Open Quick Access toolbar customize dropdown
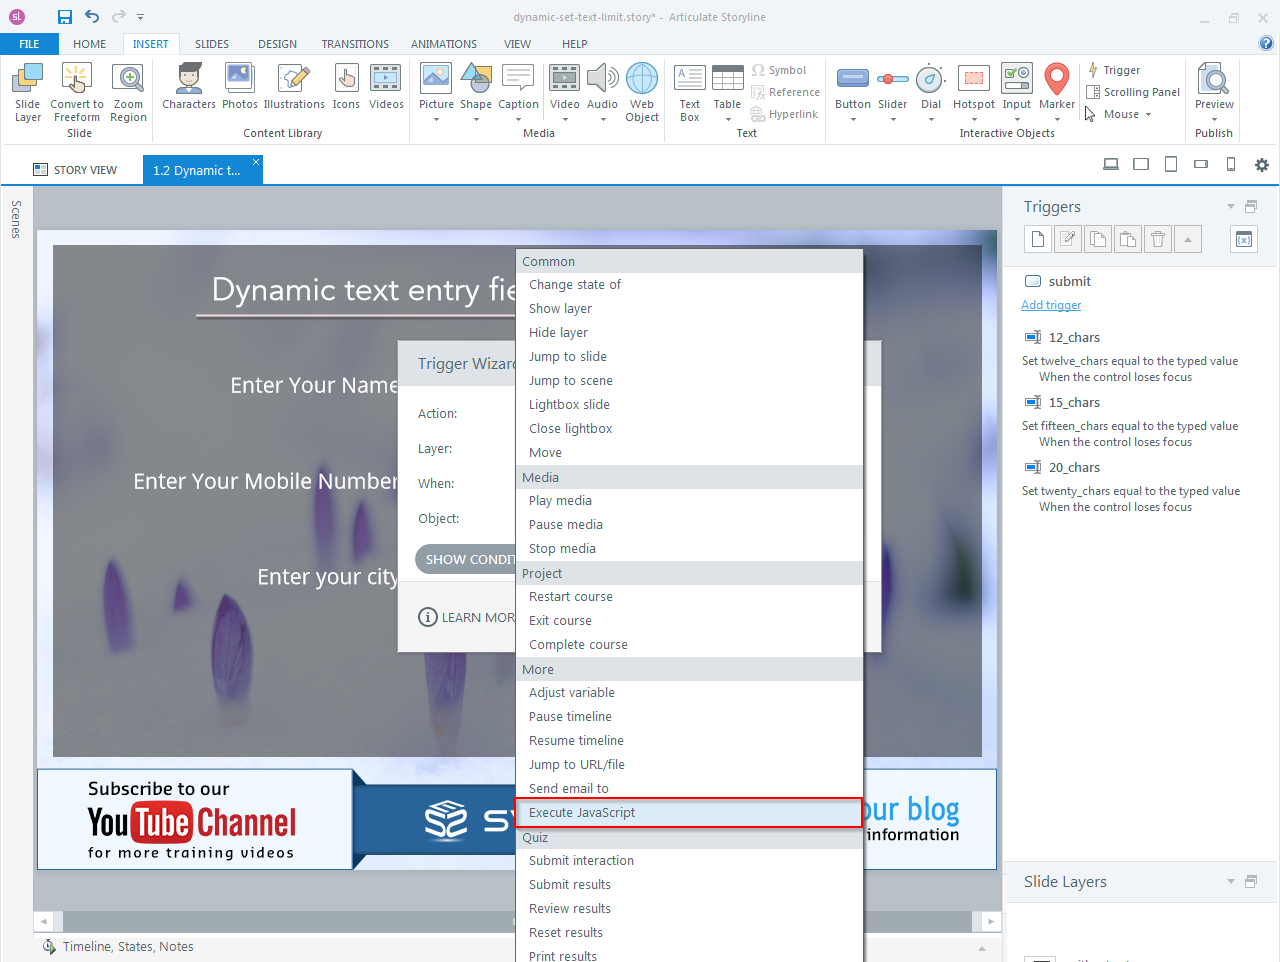Image resolution: width=1280 pixels, height=962 pixels. (x=141, y=17)
